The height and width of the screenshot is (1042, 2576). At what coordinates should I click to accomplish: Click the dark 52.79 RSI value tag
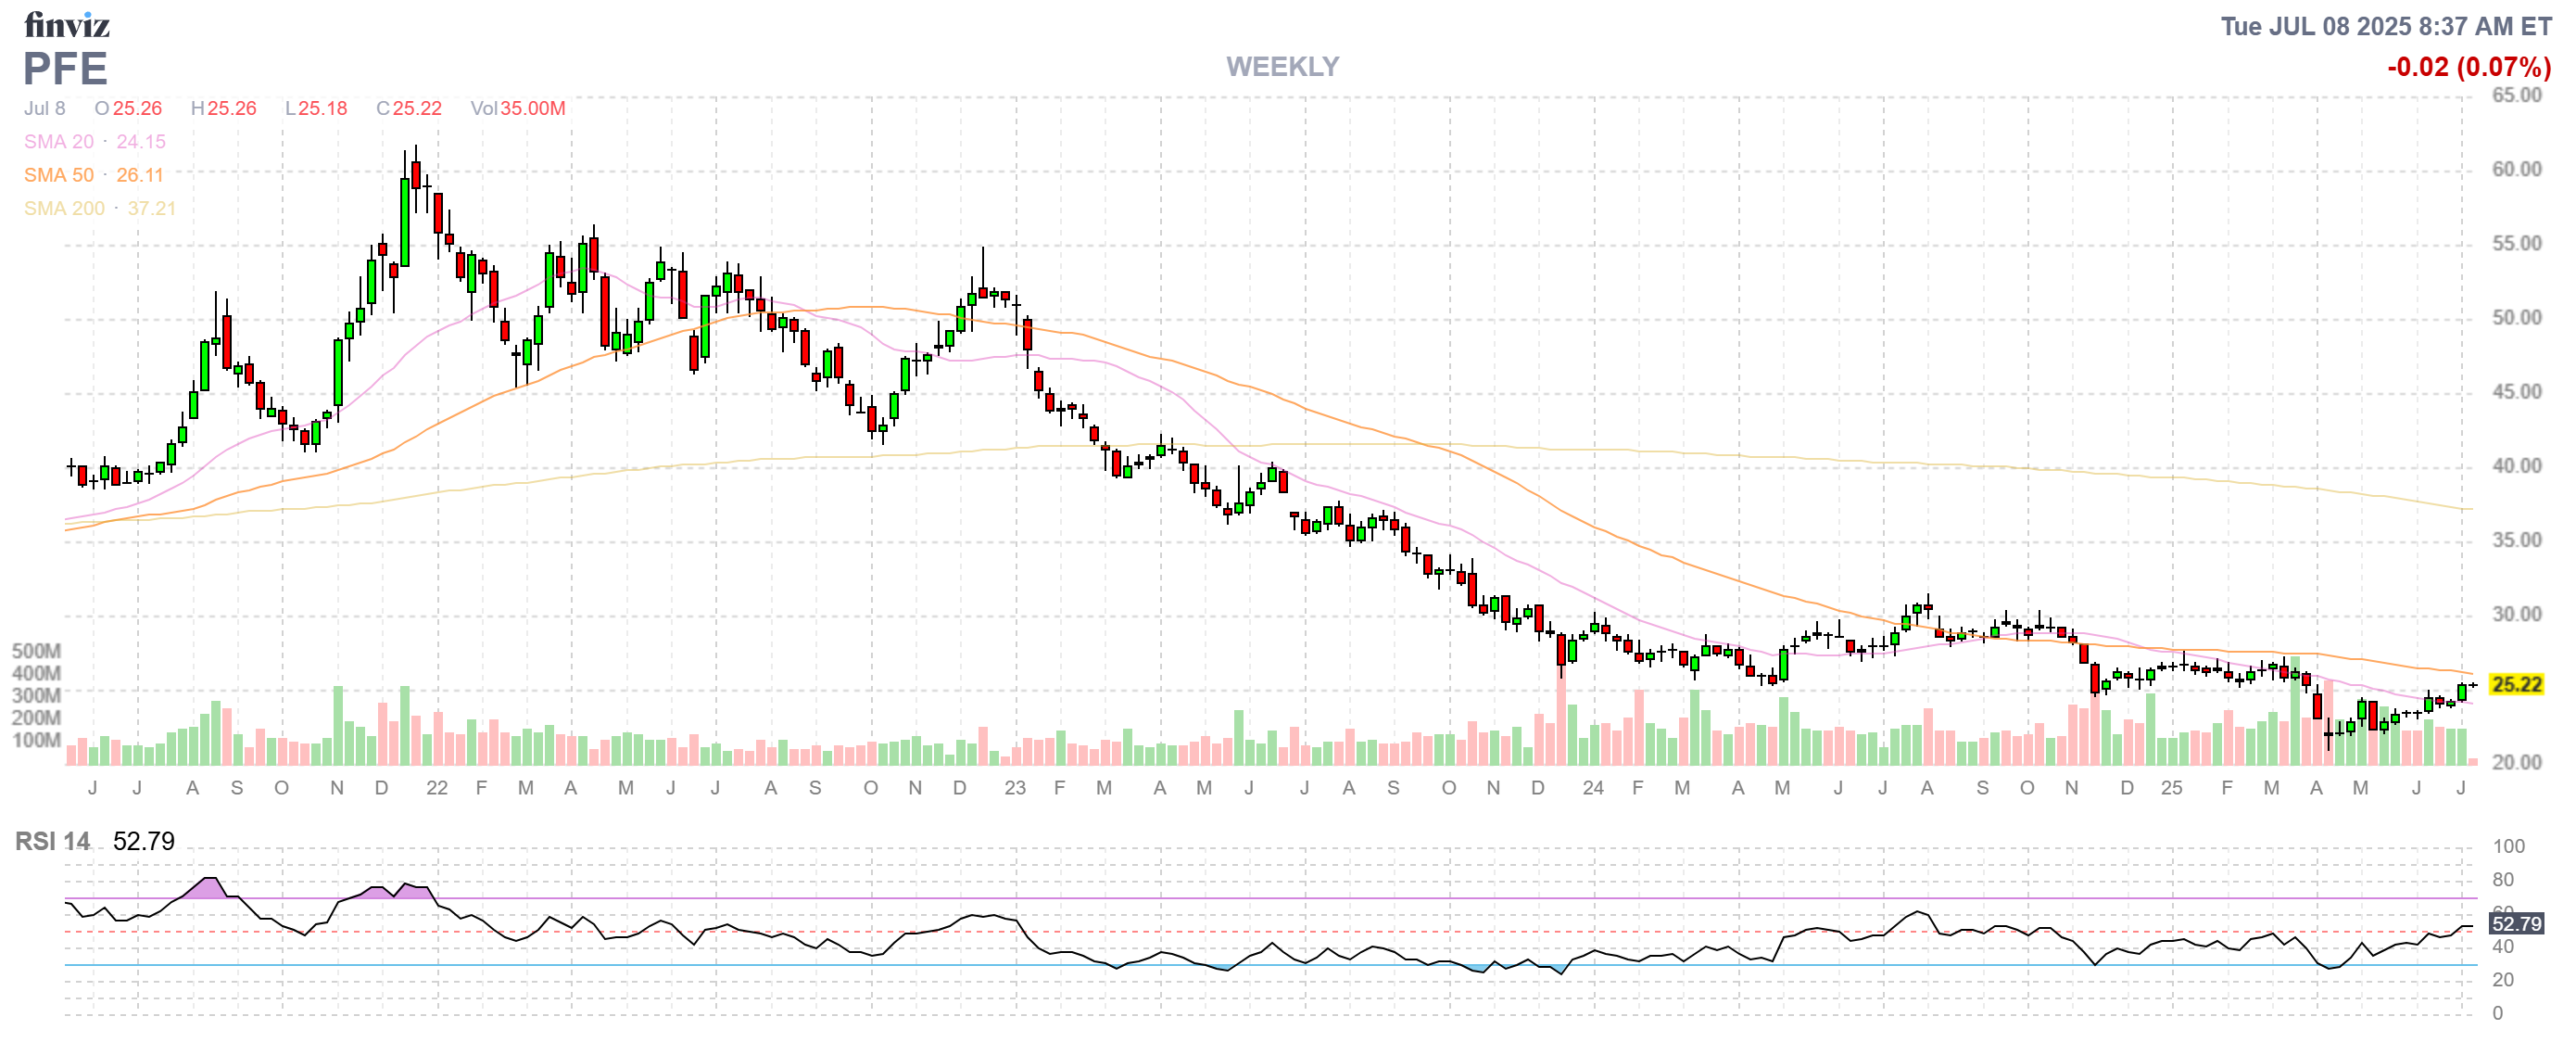coord(2516,923)
